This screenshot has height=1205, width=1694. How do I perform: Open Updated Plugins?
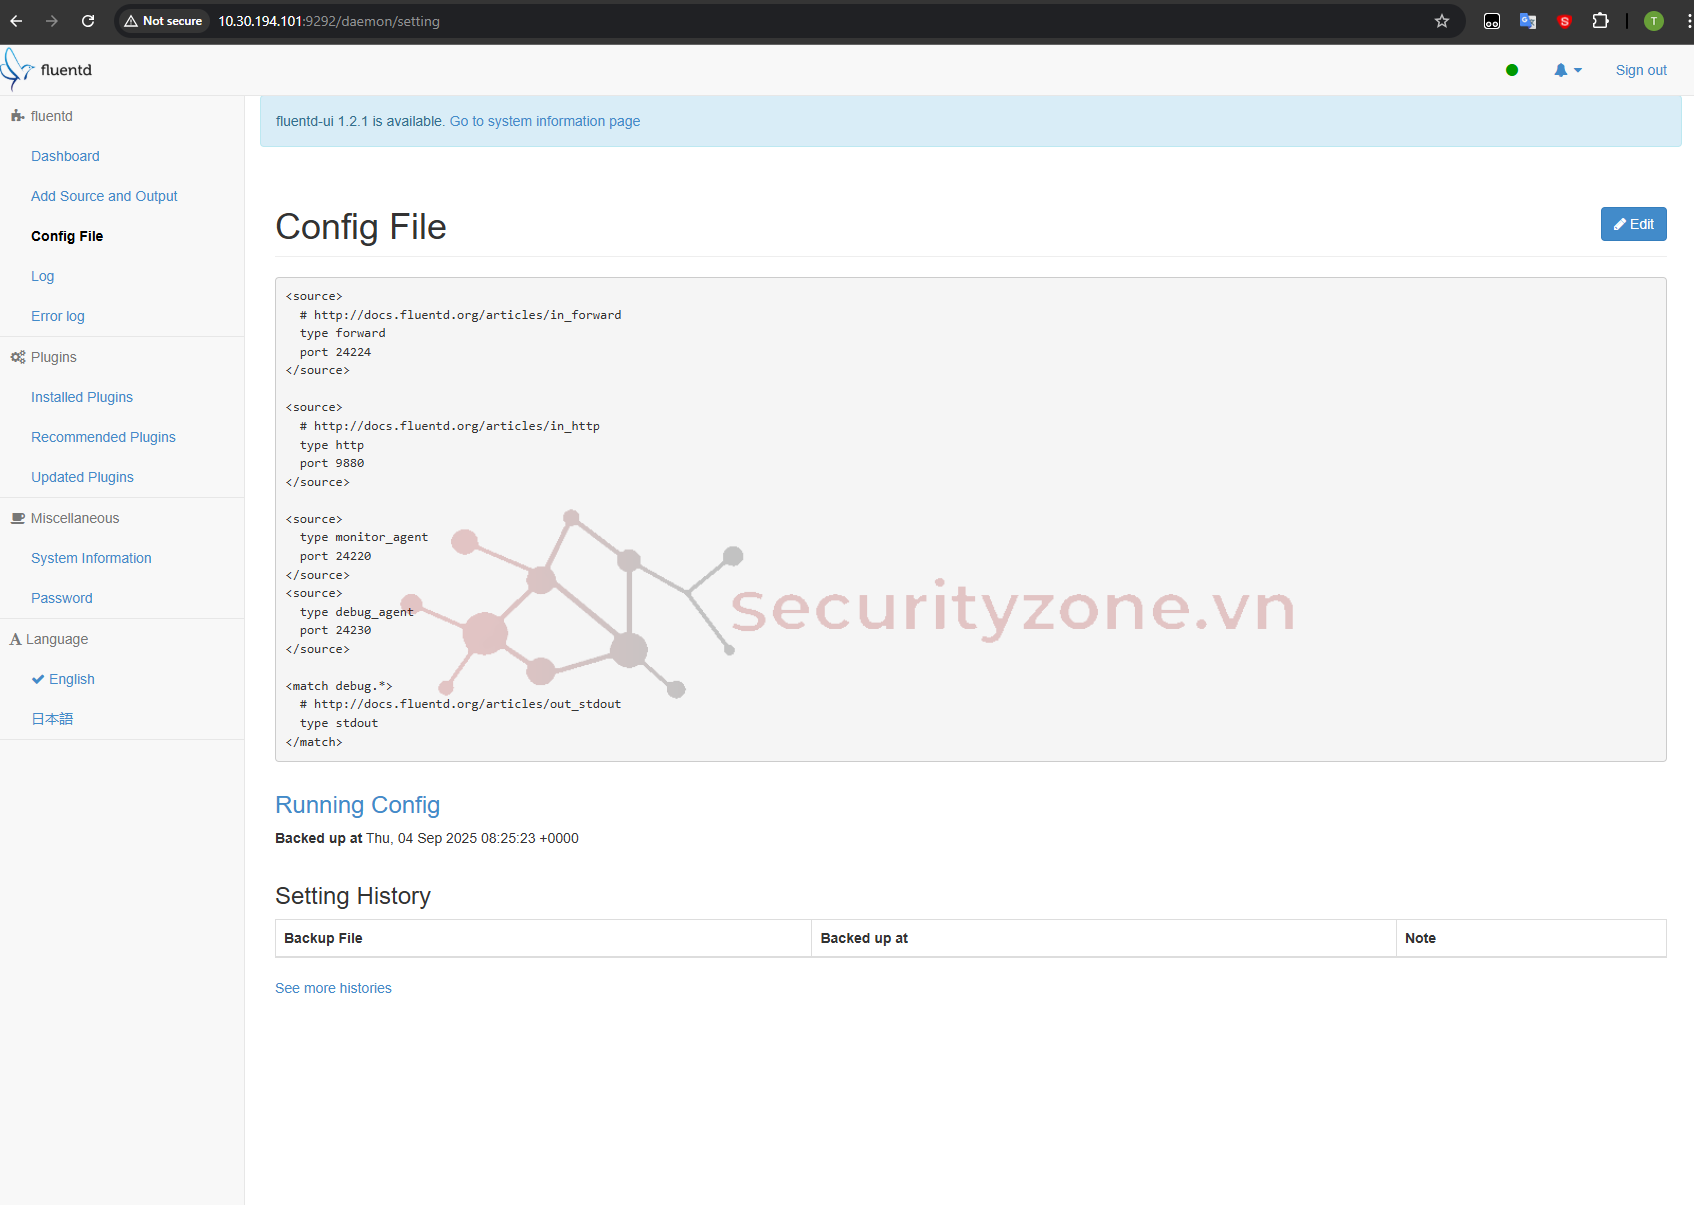tap(82, 477)
